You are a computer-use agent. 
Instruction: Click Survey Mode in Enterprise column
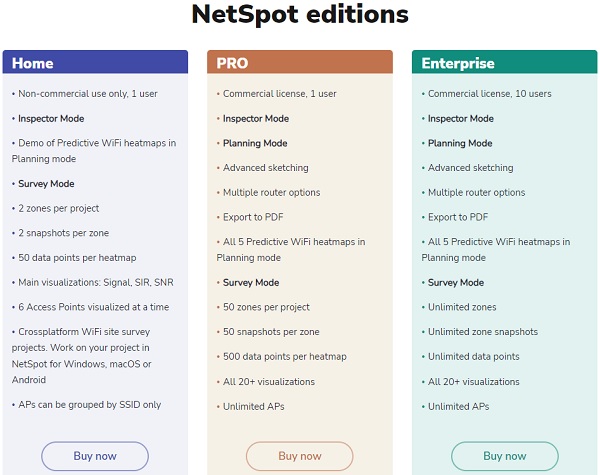click(456, 282)
